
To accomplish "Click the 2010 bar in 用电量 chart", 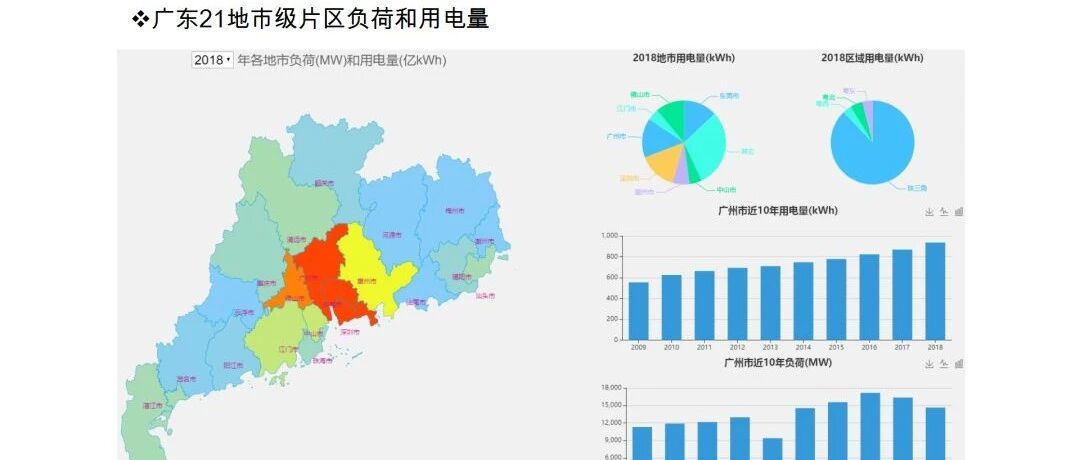I will 672,308.
